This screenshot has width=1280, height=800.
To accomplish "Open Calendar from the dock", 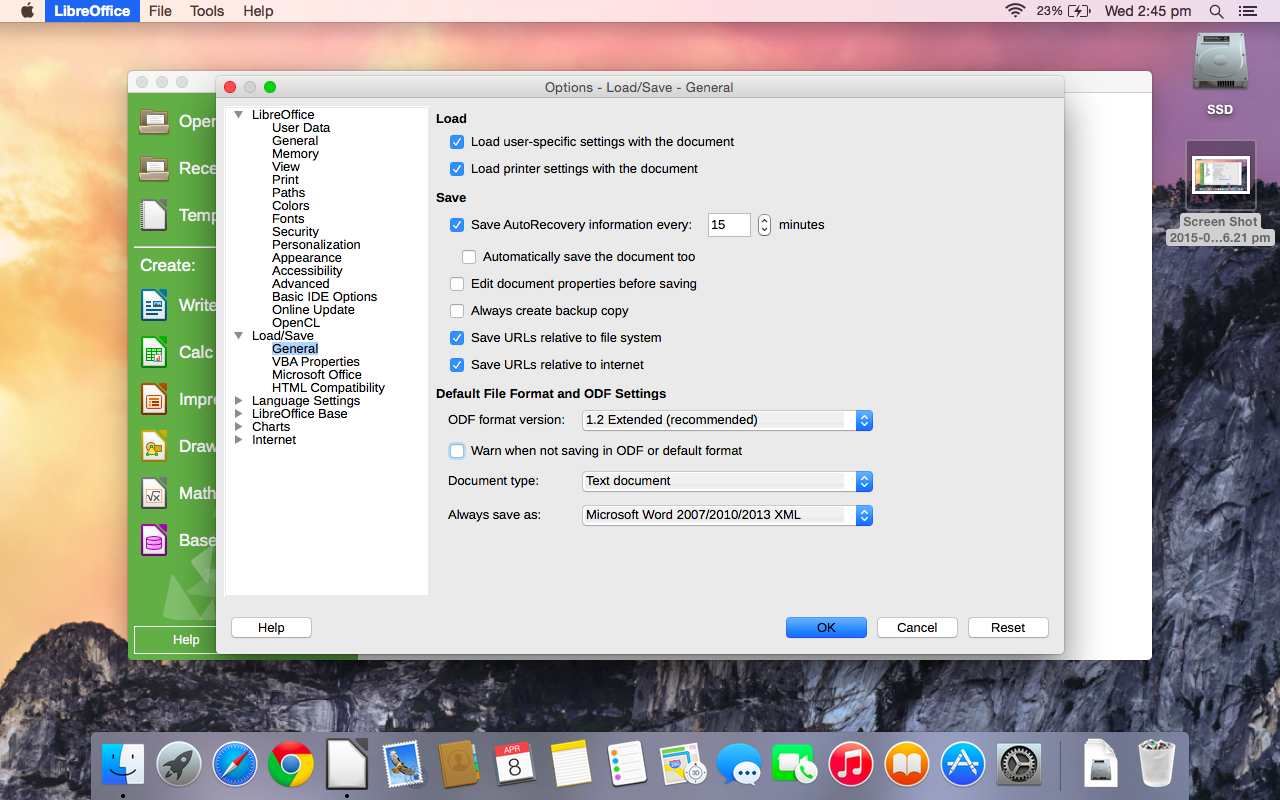I will (515, 765).
